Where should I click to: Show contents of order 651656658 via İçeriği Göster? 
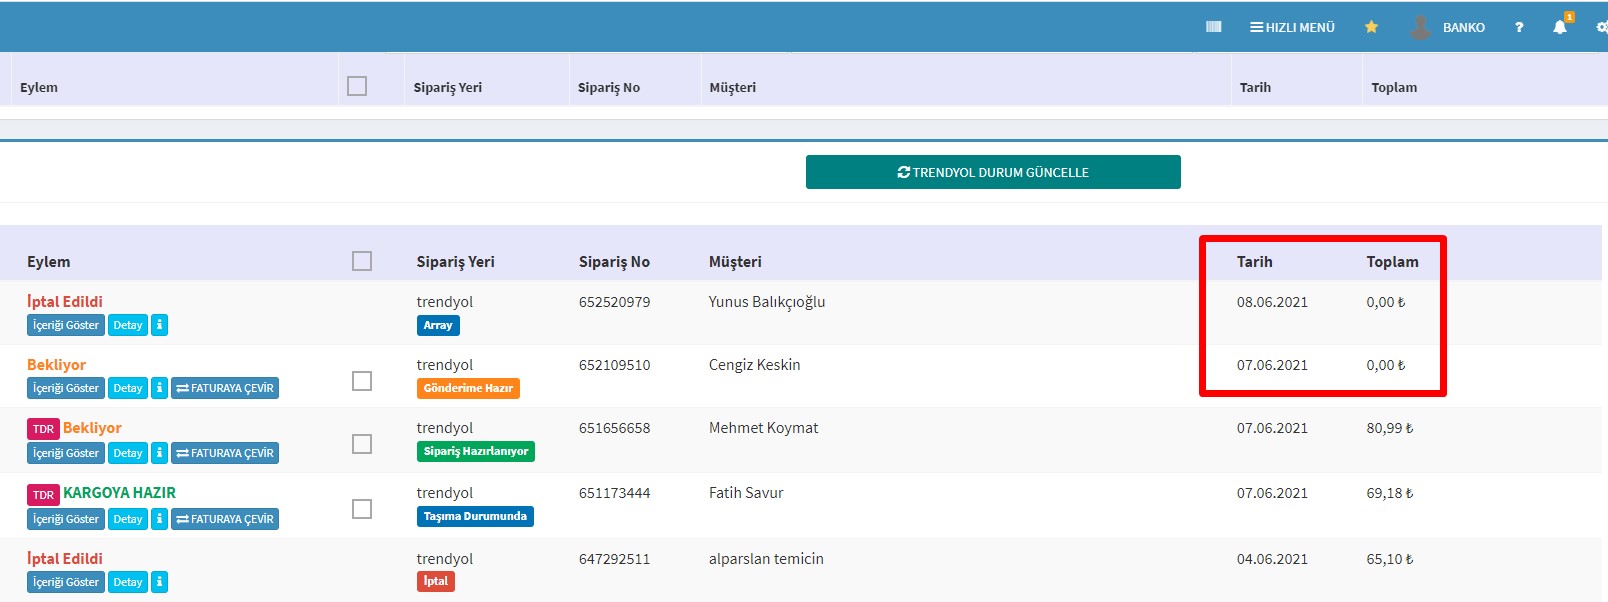[x=66, y=453]
